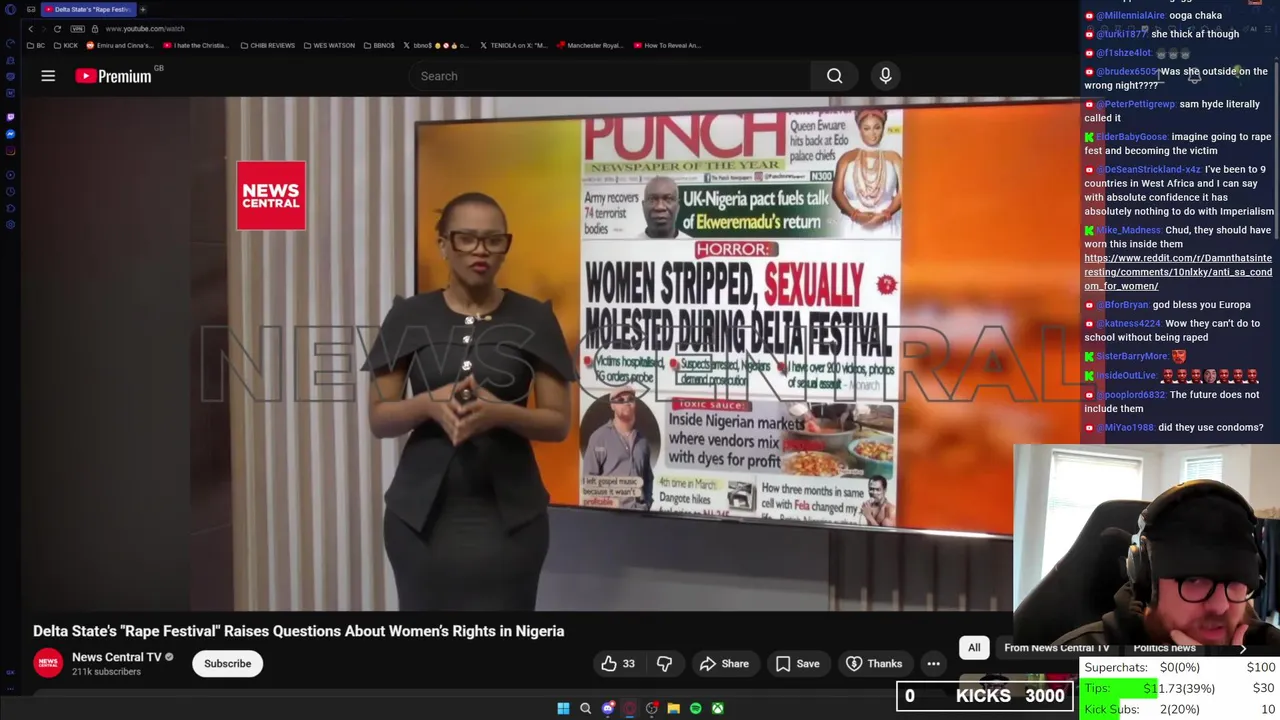Open more actions three-dot menu
This screenshot has width=1280, height=720.
pos(933,663)
